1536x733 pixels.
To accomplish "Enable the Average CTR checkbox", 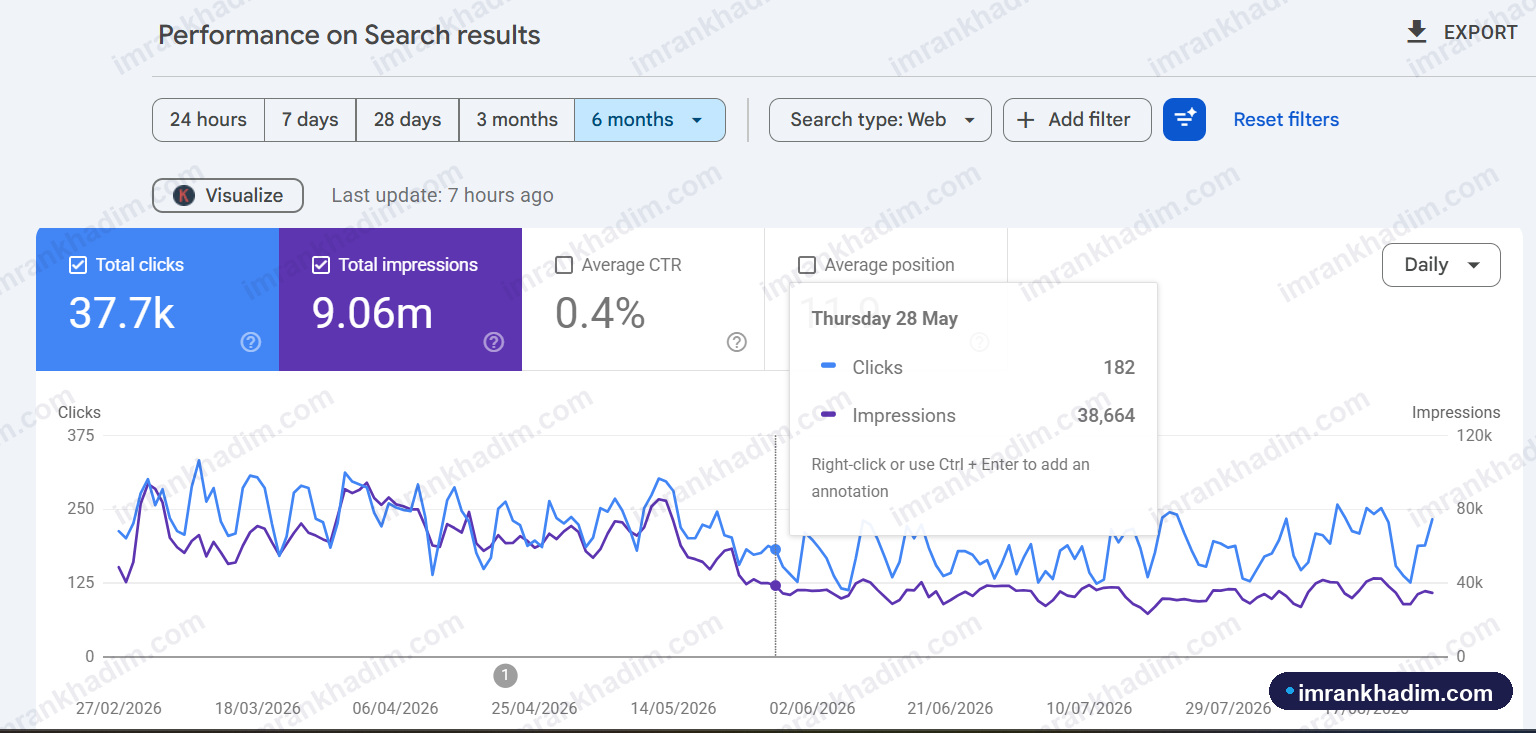I will 564,265.
